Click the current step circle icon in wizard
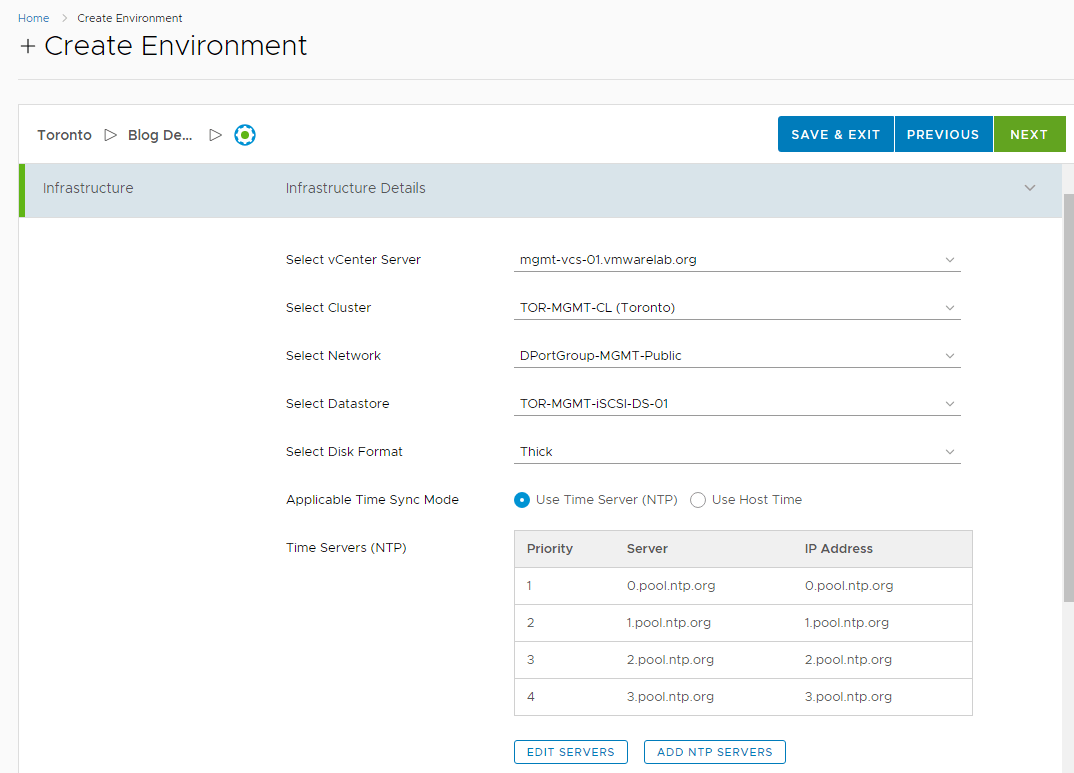Image resolution: width=1074 pixels, height=773 pixels. (x=245, y=135)
